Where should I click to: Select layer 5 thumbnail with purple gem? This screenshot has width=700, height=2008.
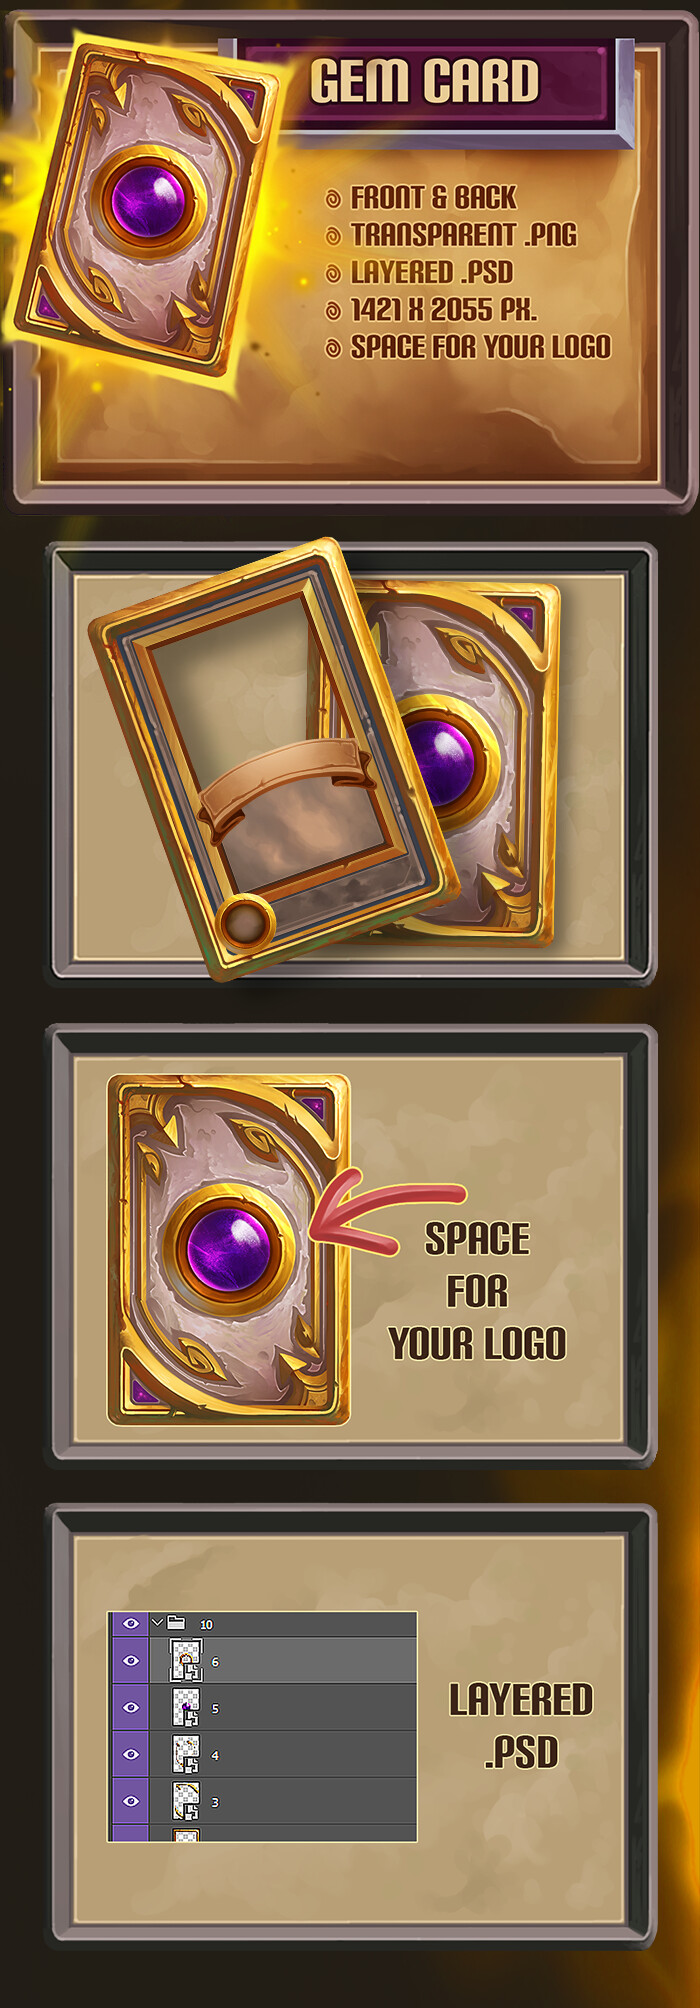(x=186, y=1707)
